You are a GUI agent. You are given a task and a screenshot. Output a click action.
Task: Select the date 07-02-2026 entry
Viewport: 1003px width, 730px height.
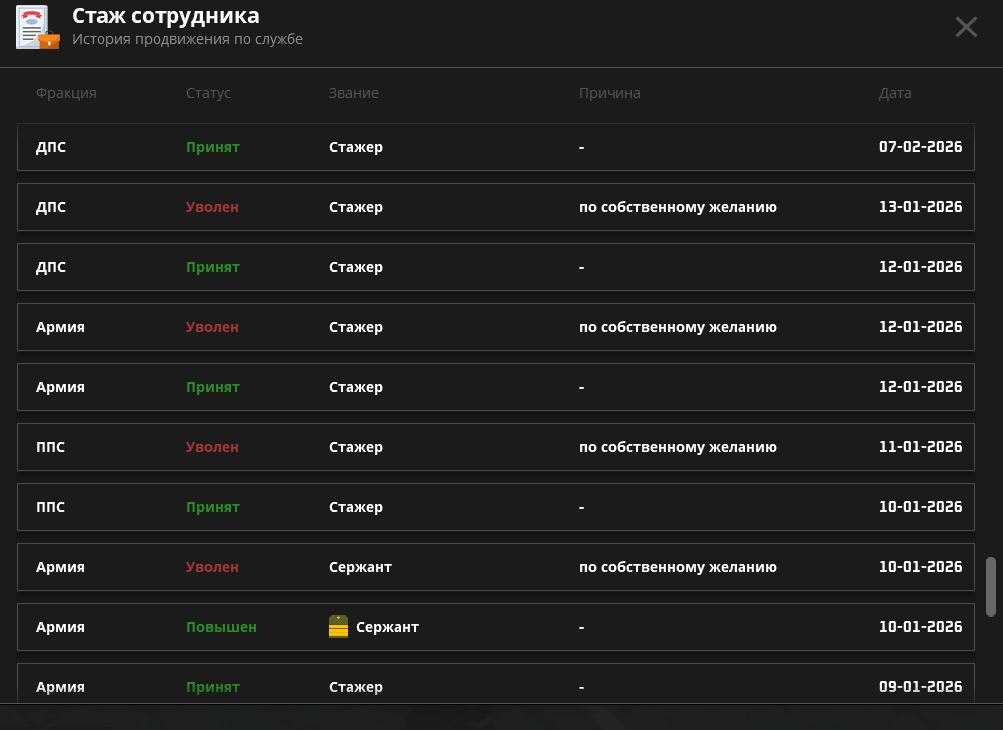[x=920, y=147]
